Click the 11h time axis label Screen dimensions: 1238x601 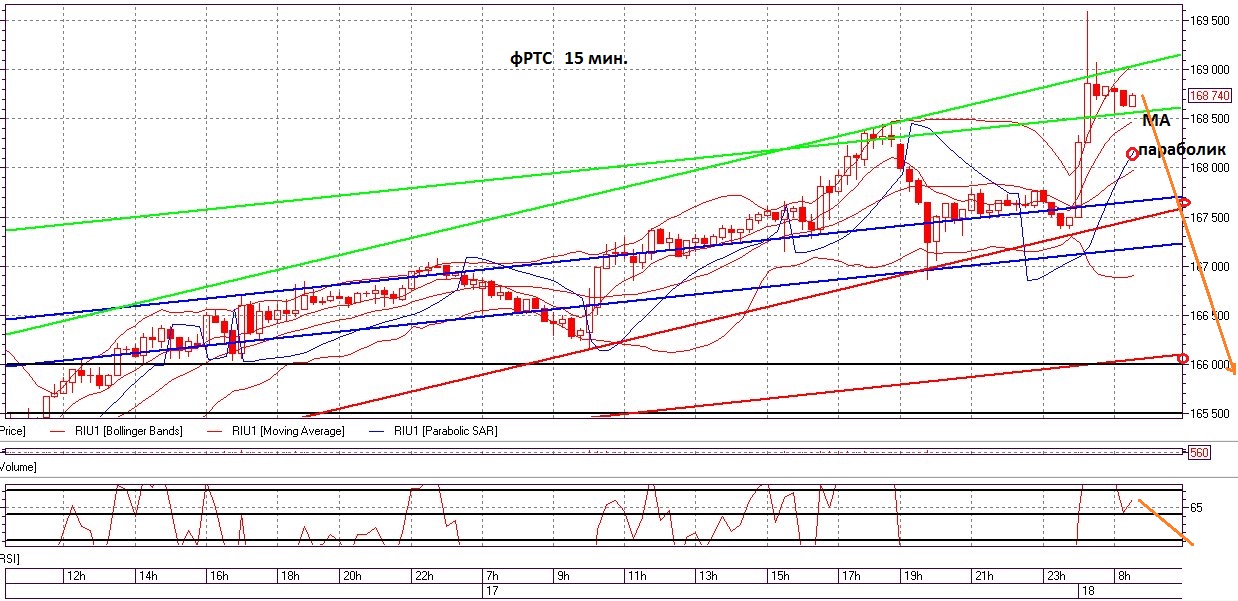pos(637,576)
